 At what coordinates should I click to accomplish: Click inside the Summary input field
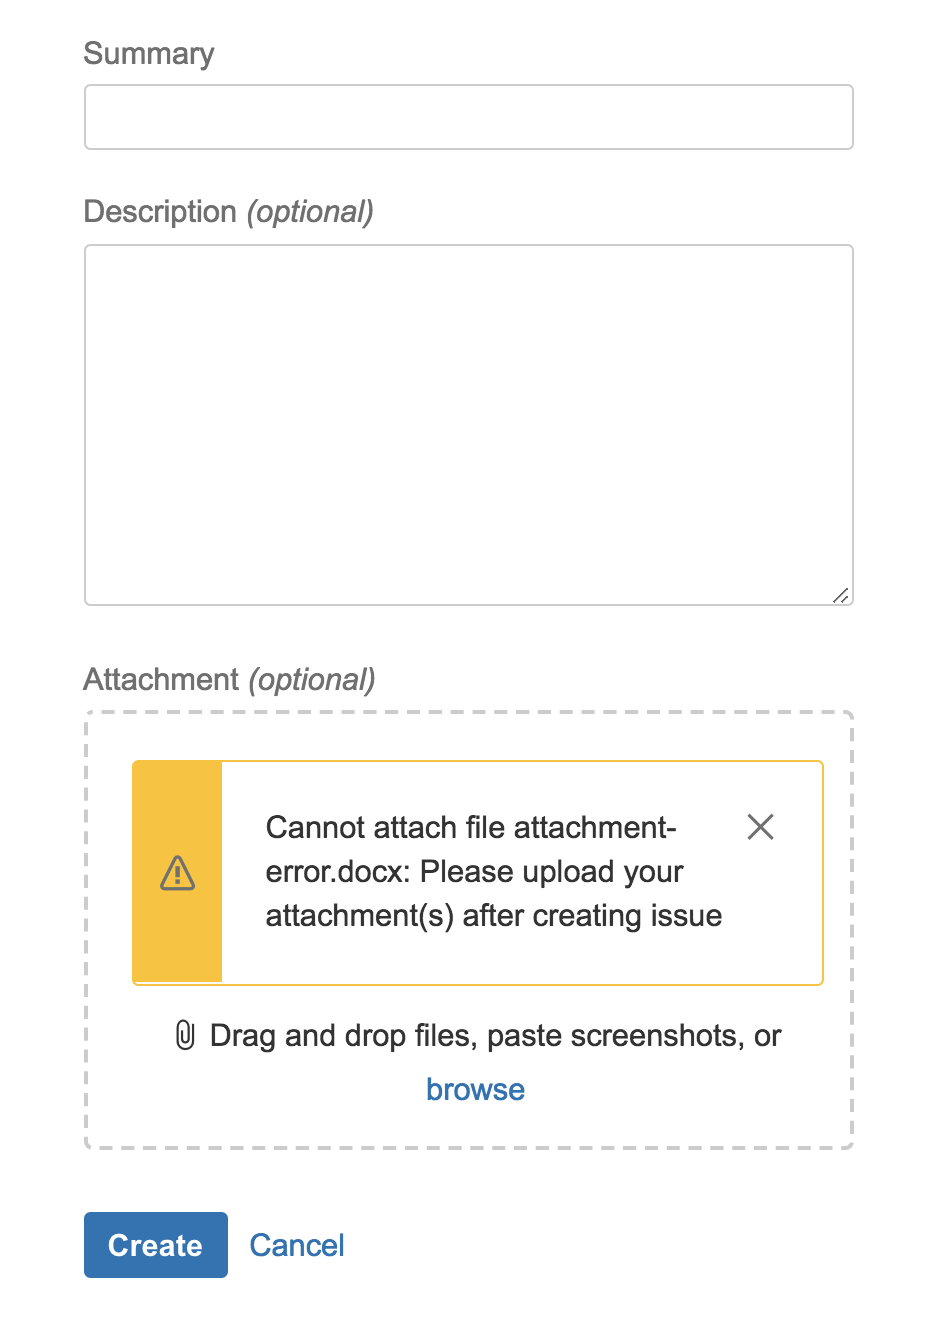[x=468, y=116]
